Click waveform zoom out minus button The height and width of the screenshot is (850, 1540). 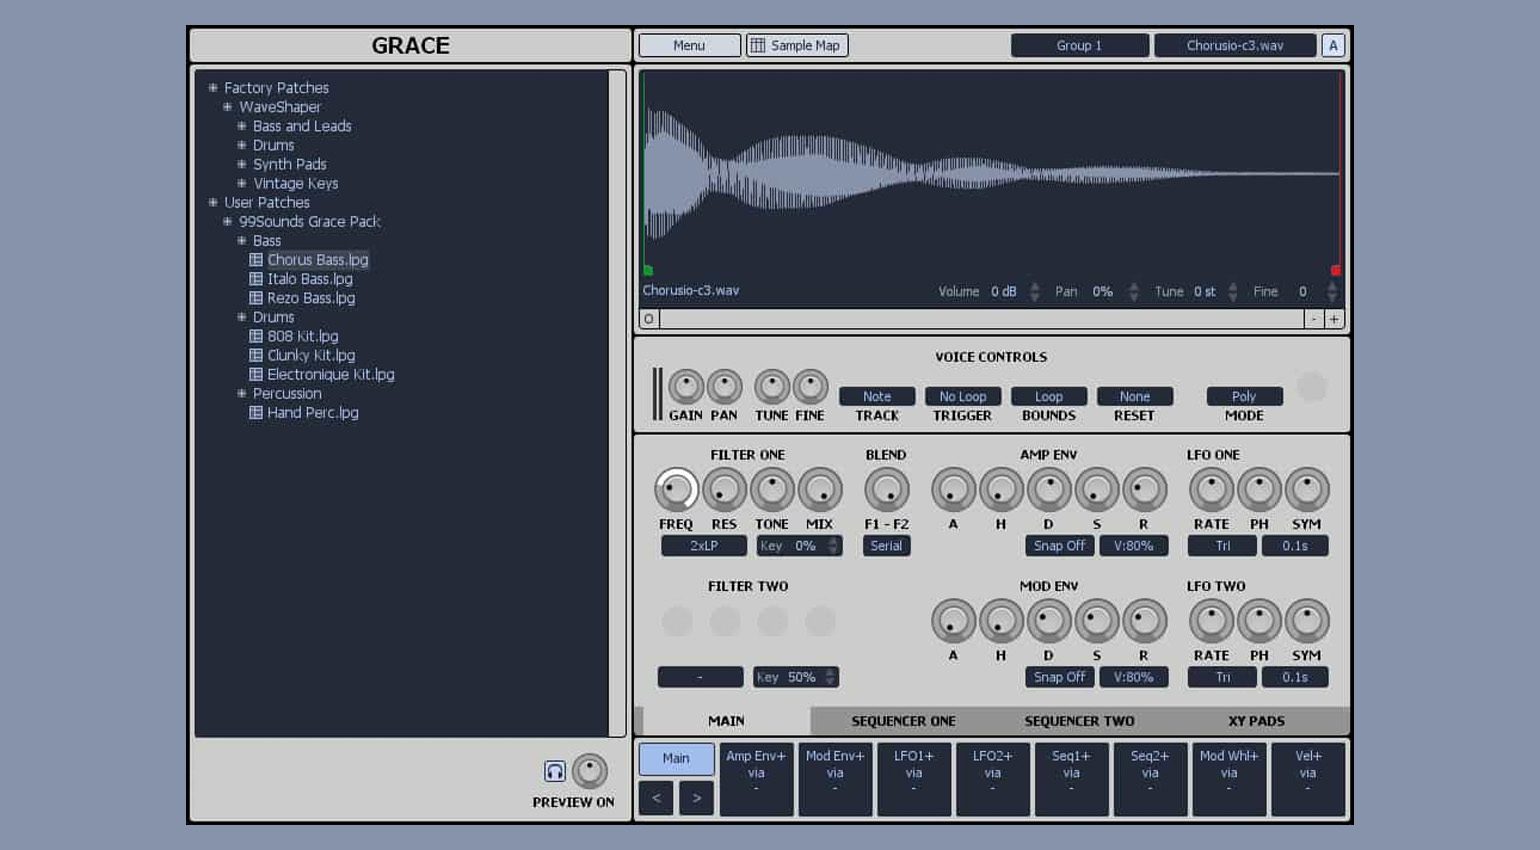click(x=1314, y=319)
